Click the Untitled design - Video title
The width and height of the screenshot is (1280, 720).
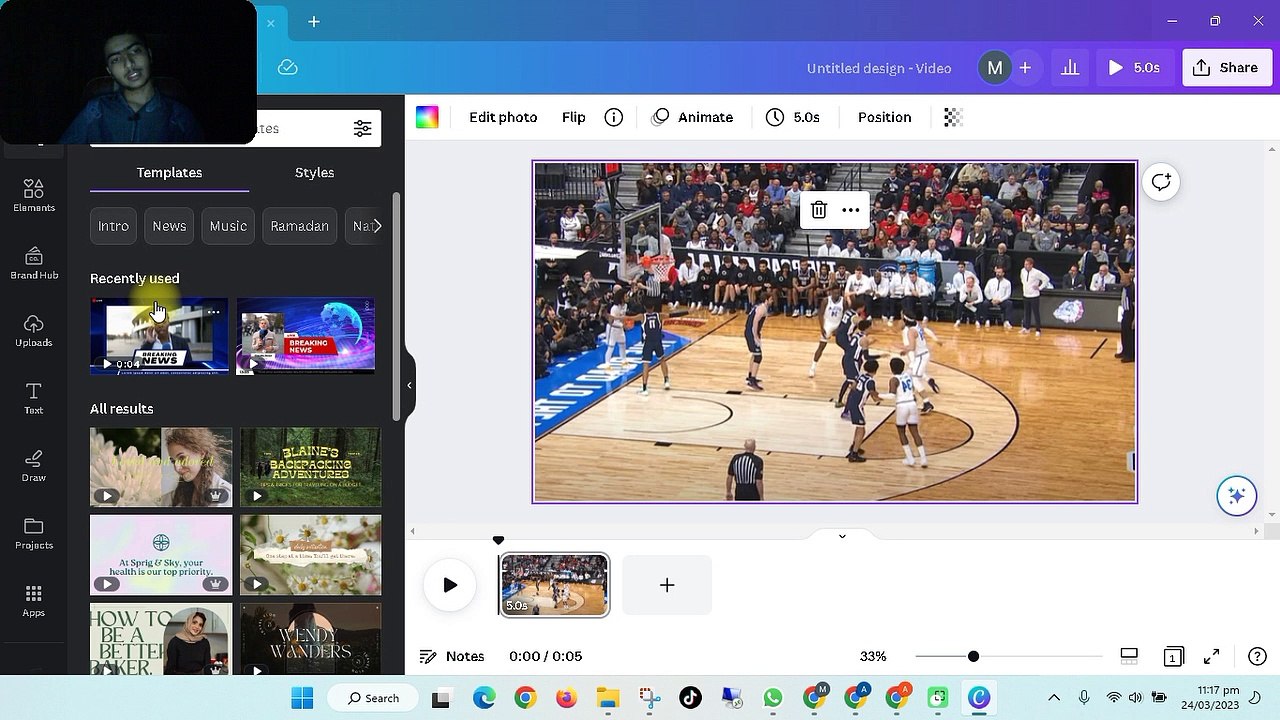click(879, 68)
